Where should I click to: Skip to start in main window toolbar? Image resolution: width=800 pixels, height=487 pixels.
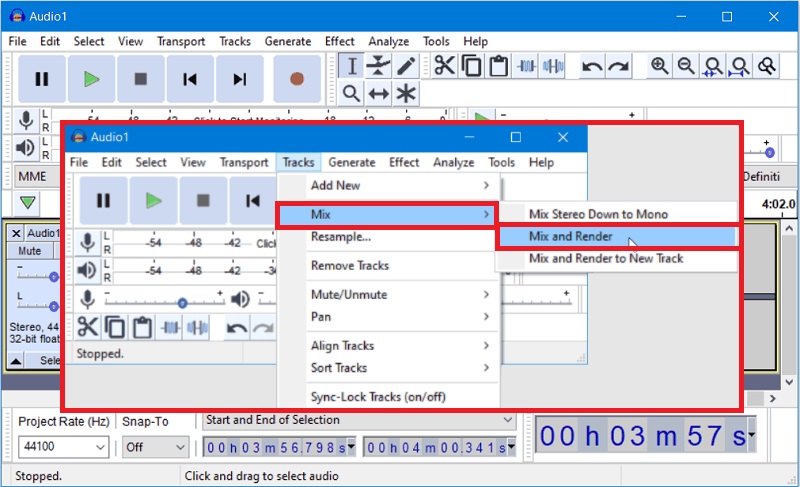click(x=190, y=79)
